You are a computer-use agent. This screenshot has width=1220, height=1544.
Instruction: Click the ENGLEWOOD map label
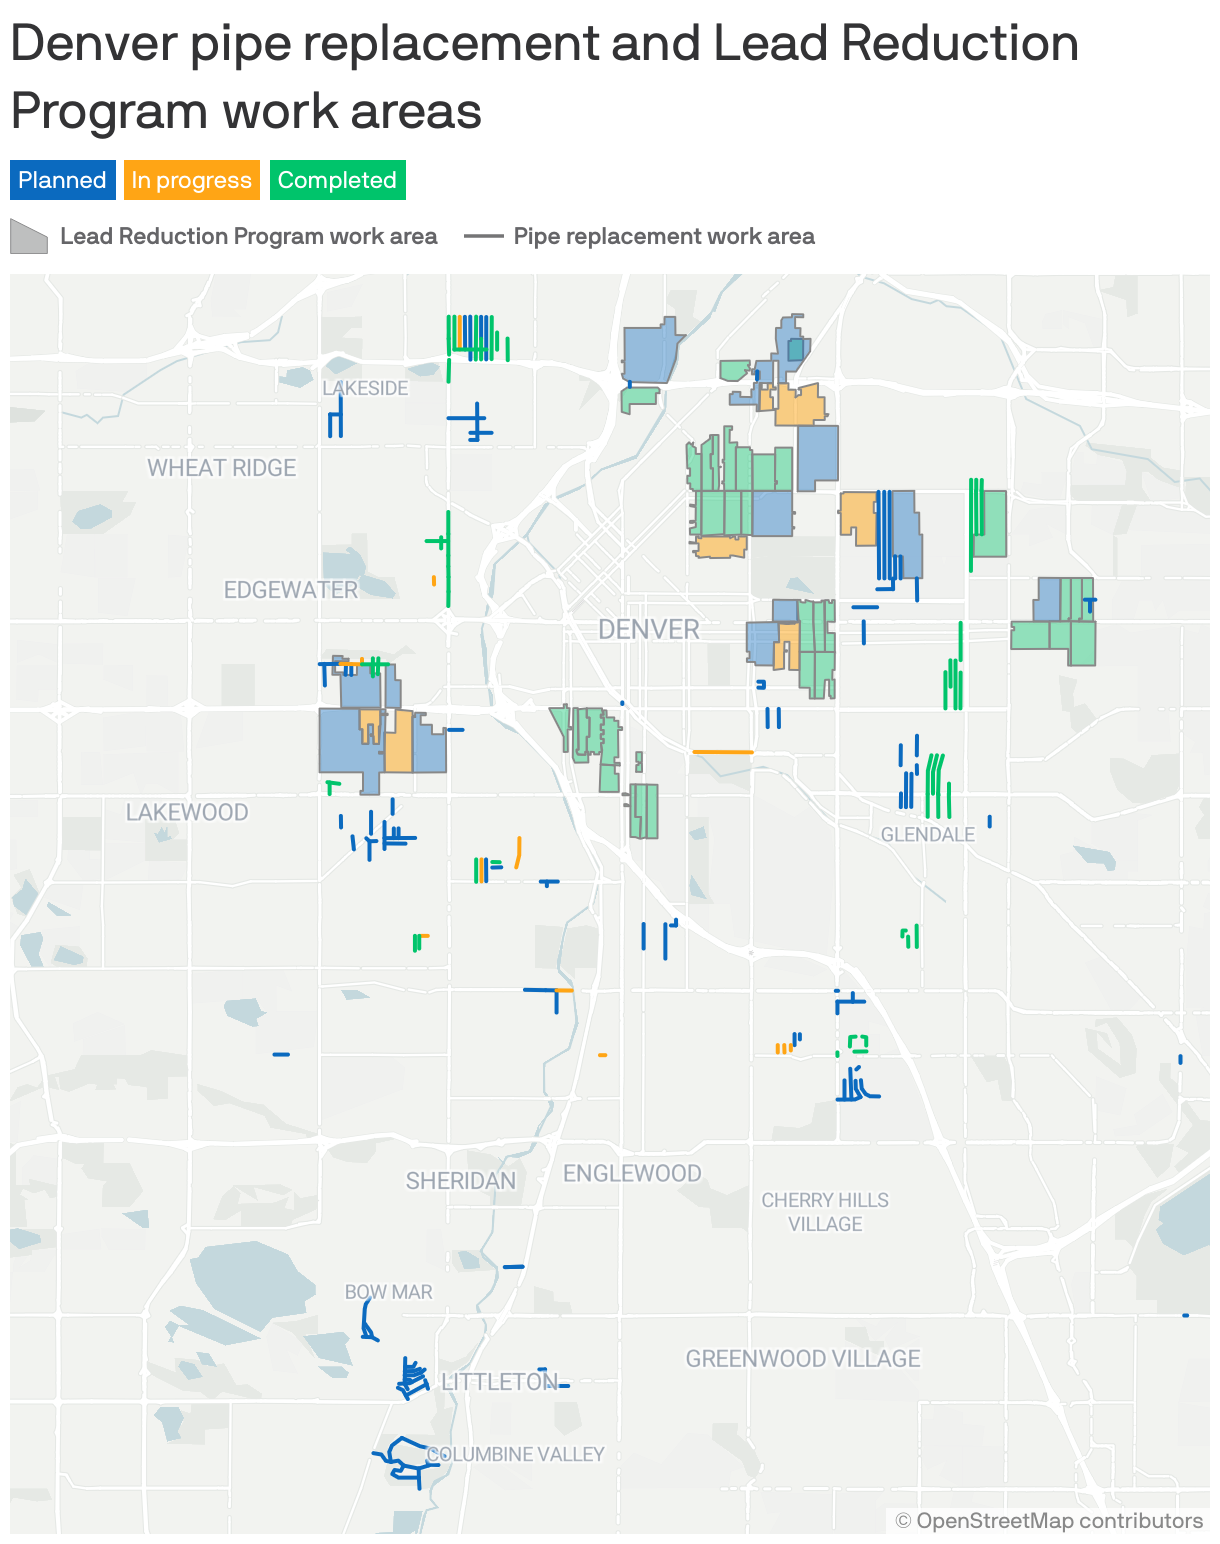pyautogui.click(x=632, y=1173)
